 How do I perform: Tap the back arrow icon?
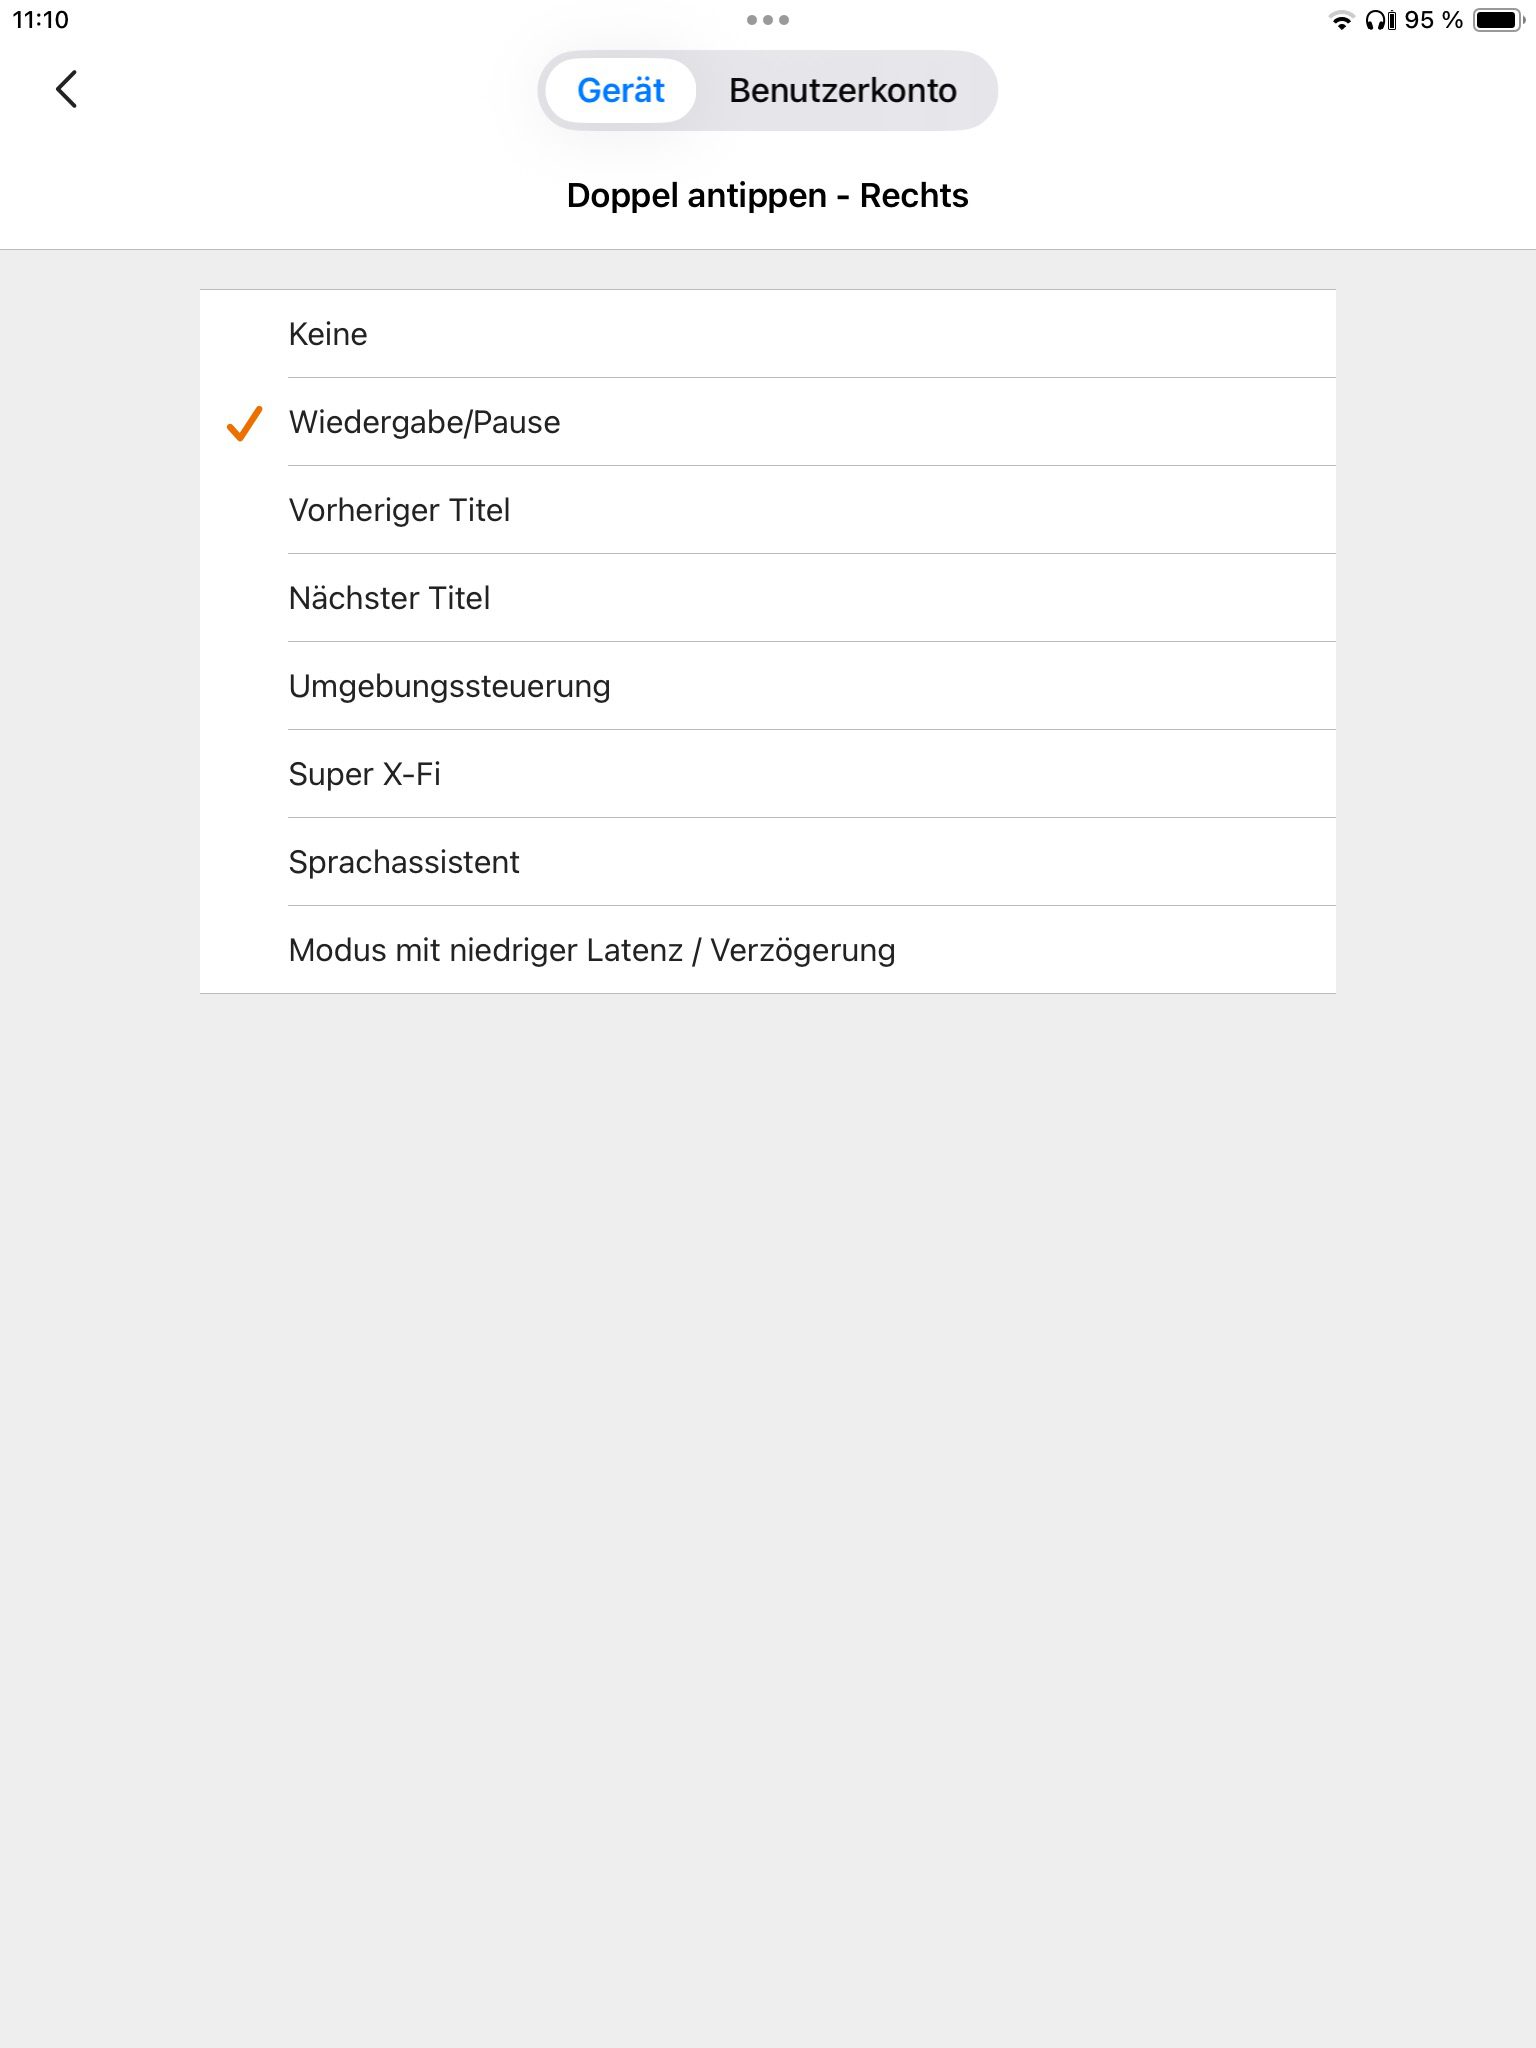pos(67,90)
